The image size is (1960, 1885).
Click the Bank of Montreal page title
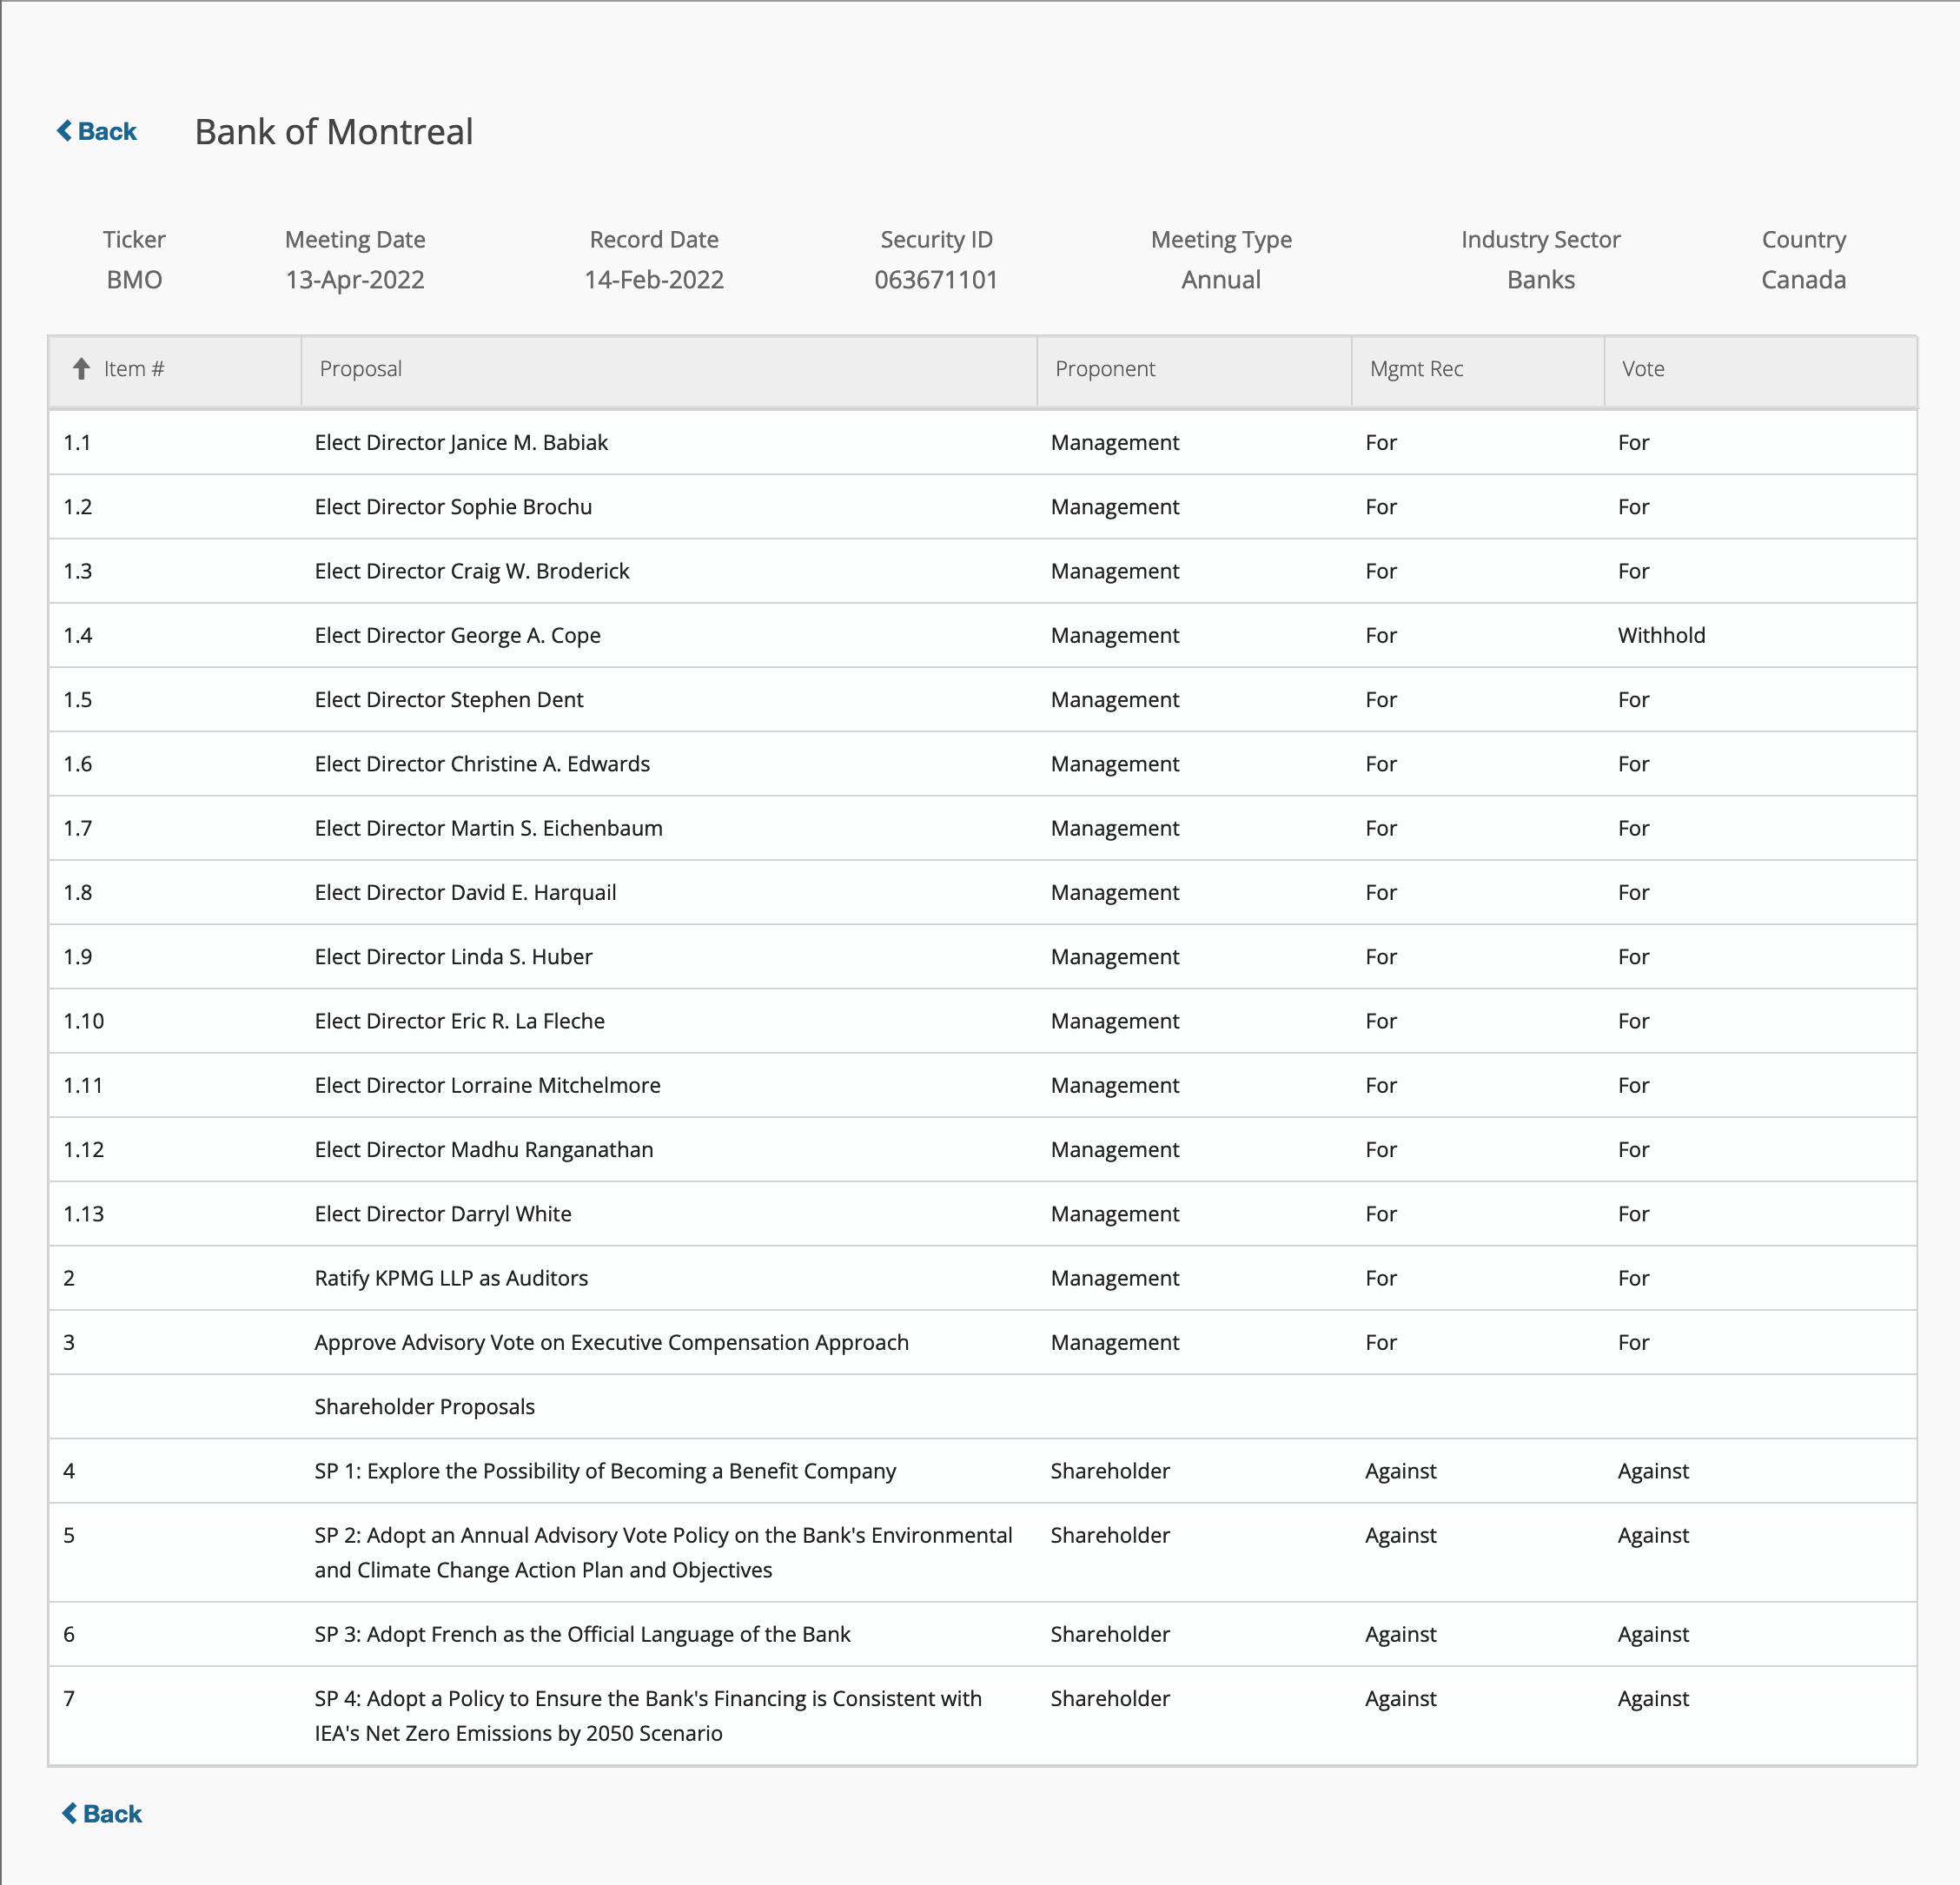pos(333,132)
